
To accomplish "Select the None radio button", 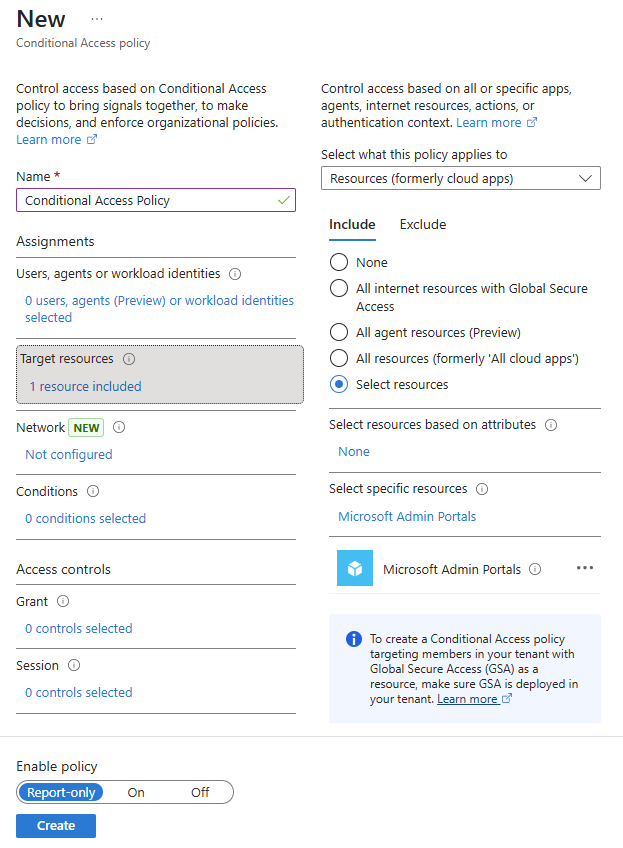I will [339, 262].
